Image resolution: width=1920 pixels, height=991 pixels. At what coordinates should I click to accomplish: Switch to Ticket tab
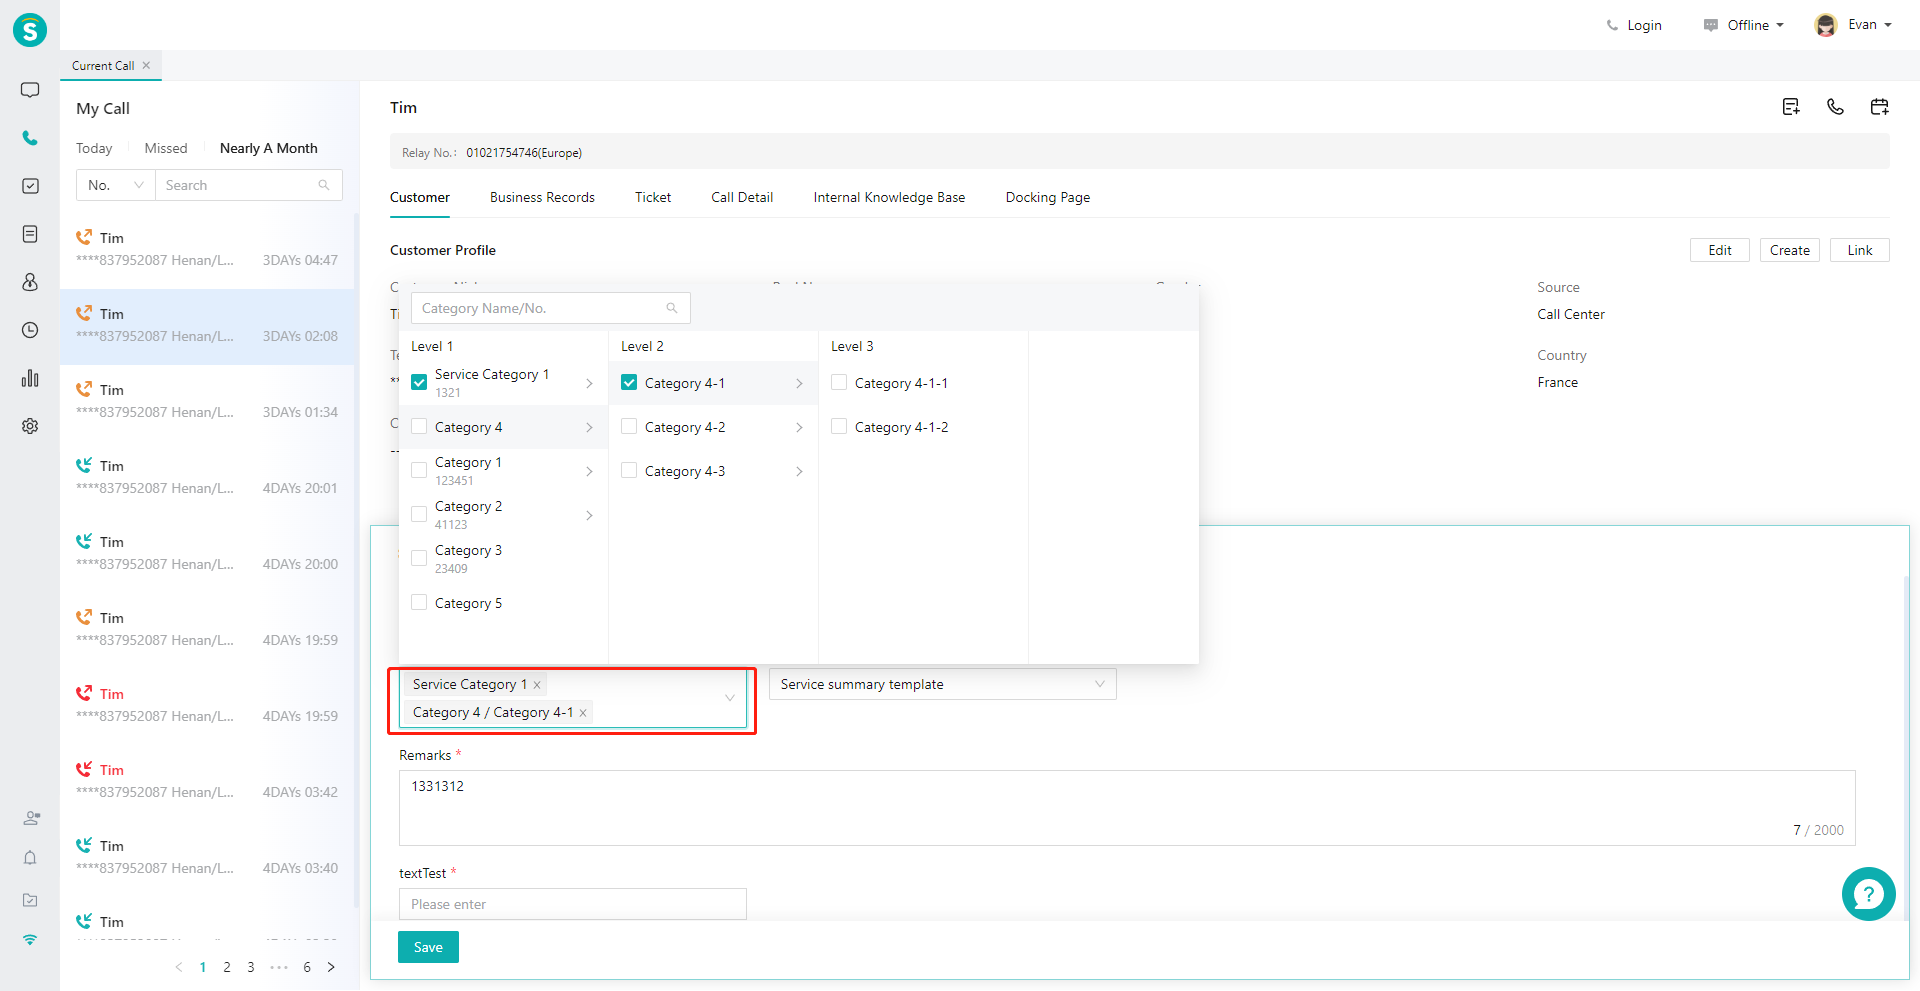click(653, 197)
